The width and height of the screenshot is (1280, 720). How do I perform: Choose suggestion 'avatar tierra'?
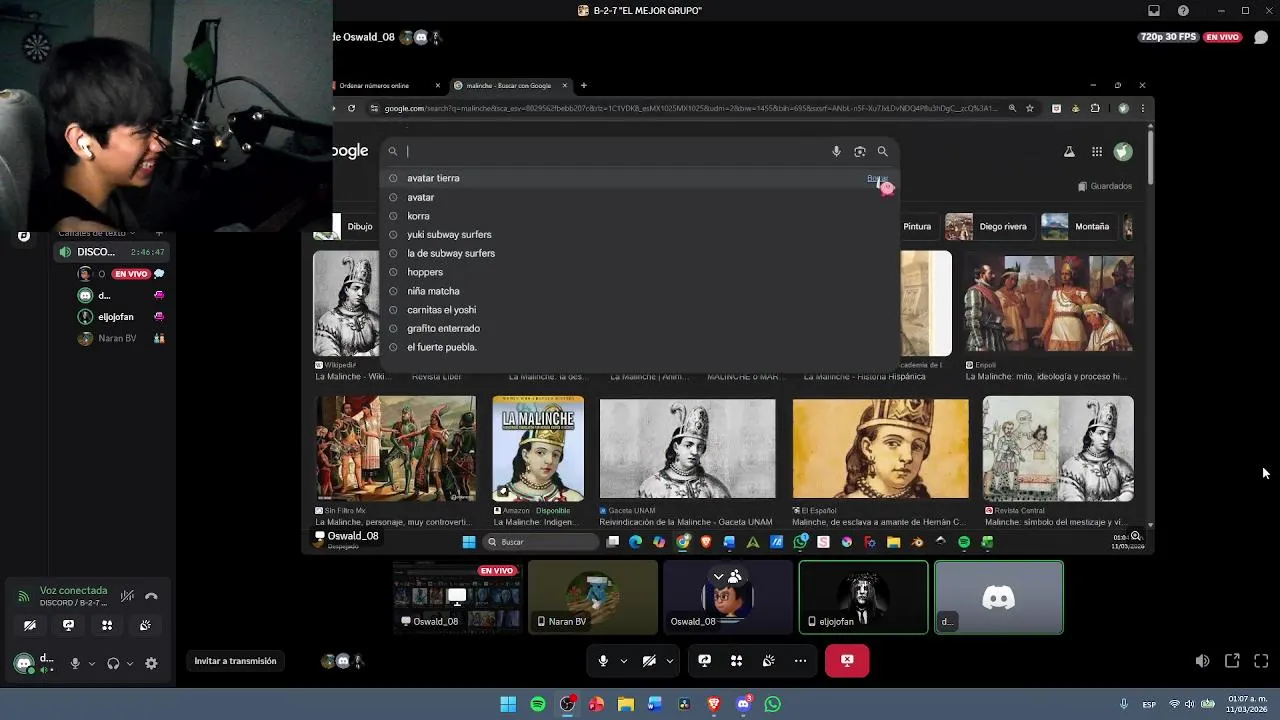[x=639, y=178]
